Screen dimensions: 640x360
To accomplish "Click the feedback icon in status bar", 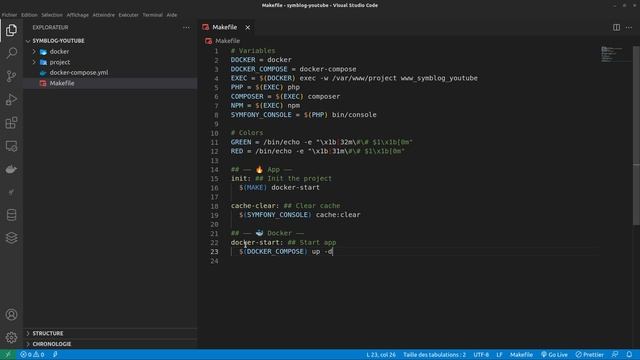I will pos(615,355).
